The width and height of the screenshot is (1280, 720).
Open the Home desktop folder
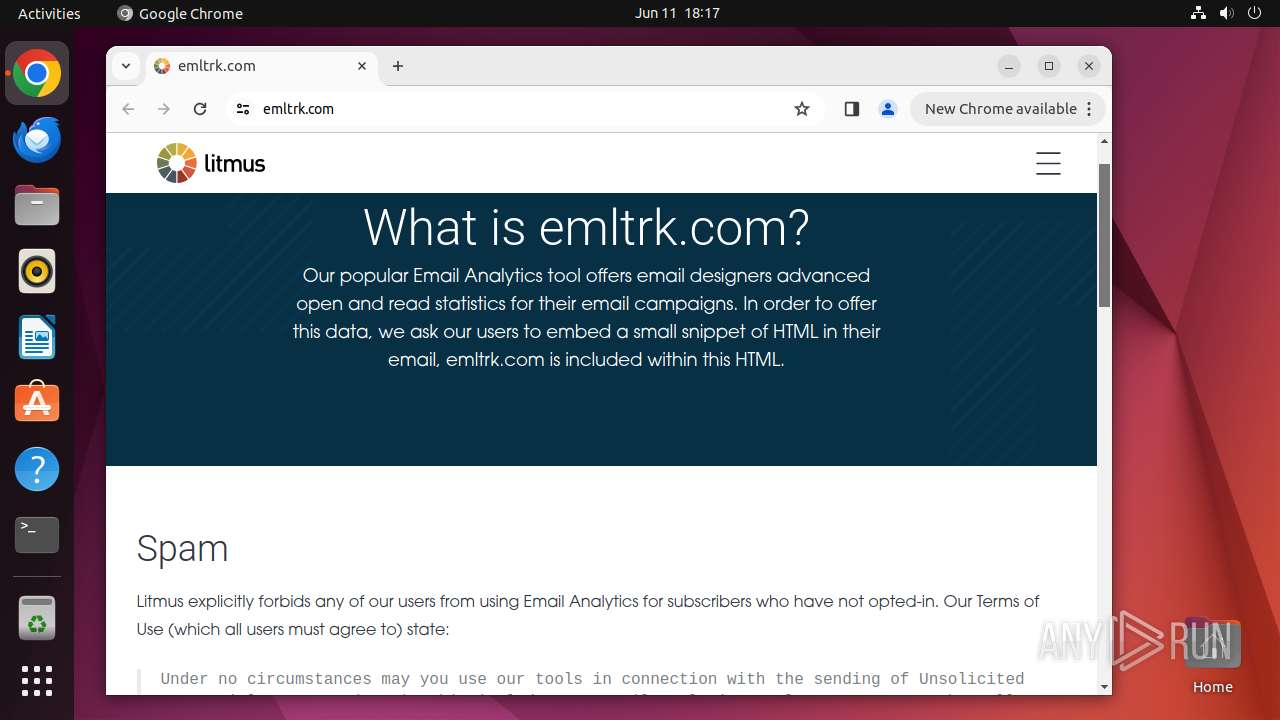click(1212, 656)
